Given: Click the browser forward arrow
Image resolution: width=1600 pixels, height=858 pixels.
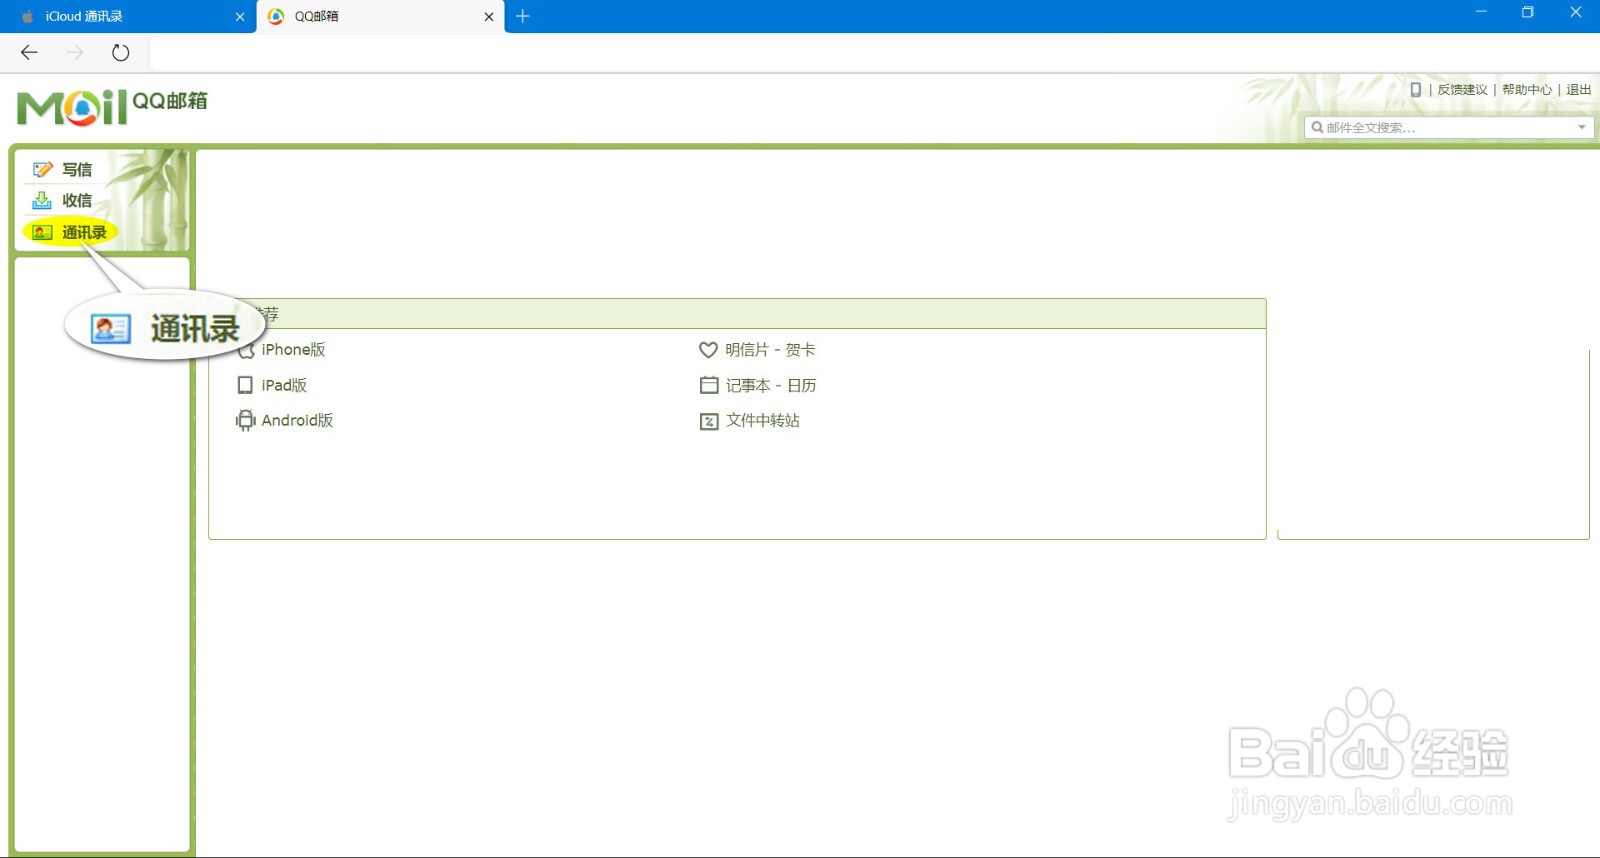Looking at the screenshot, I should click(x=75, y=52).
